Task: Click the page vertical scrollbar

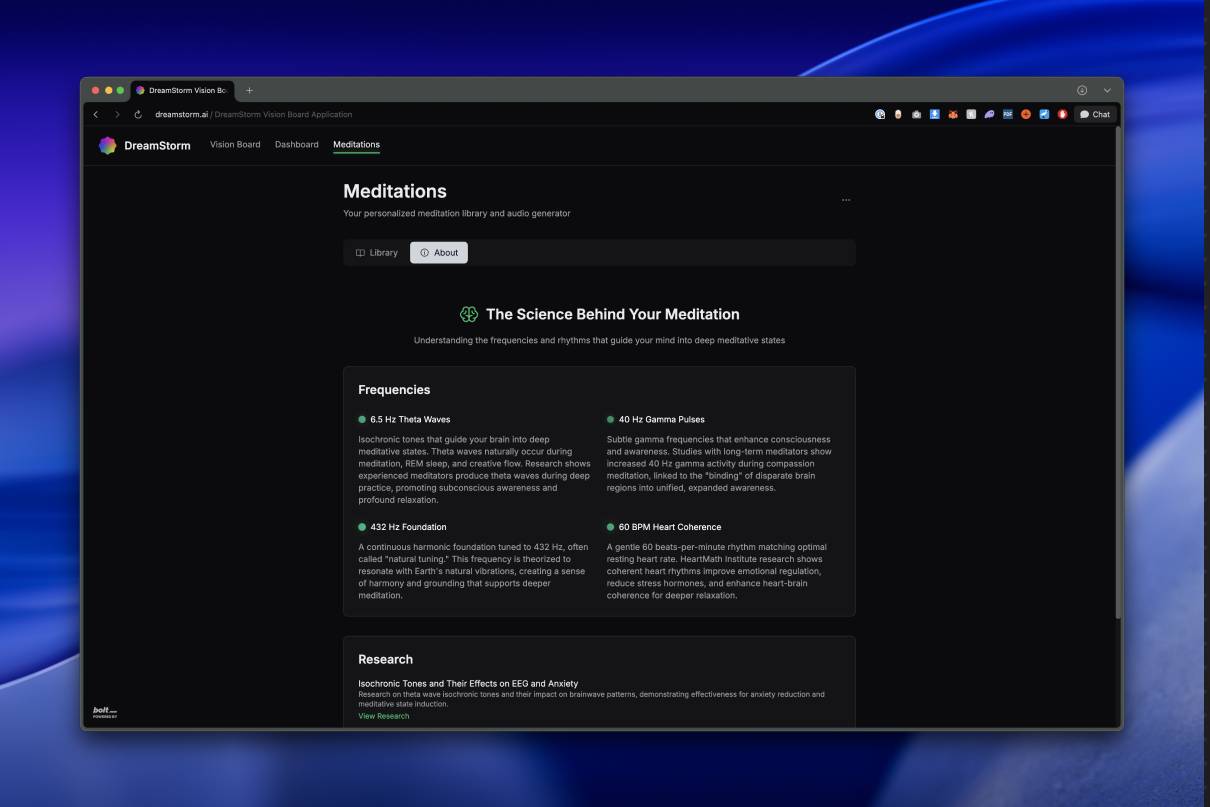Action: (x=1119, y=372)
